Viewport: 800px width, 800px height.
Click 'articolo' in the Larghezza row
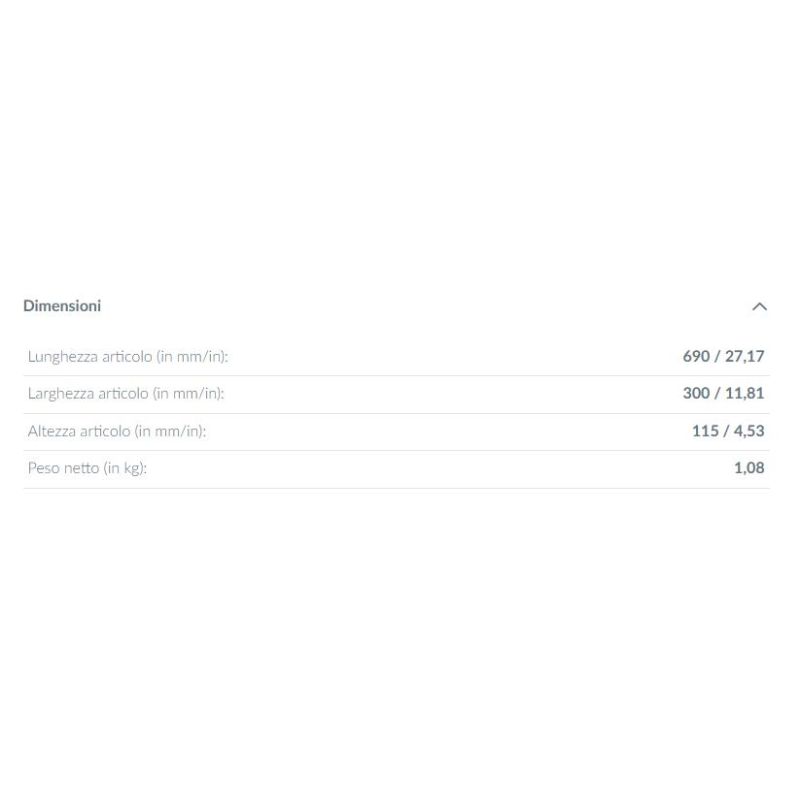click(124, 394)
